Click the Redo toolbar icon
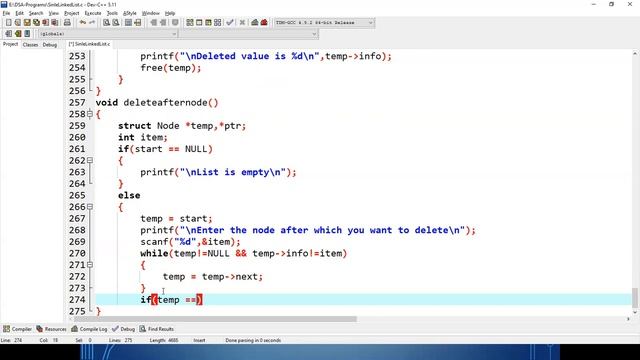 pyautogui.click(x=92, y=22)
